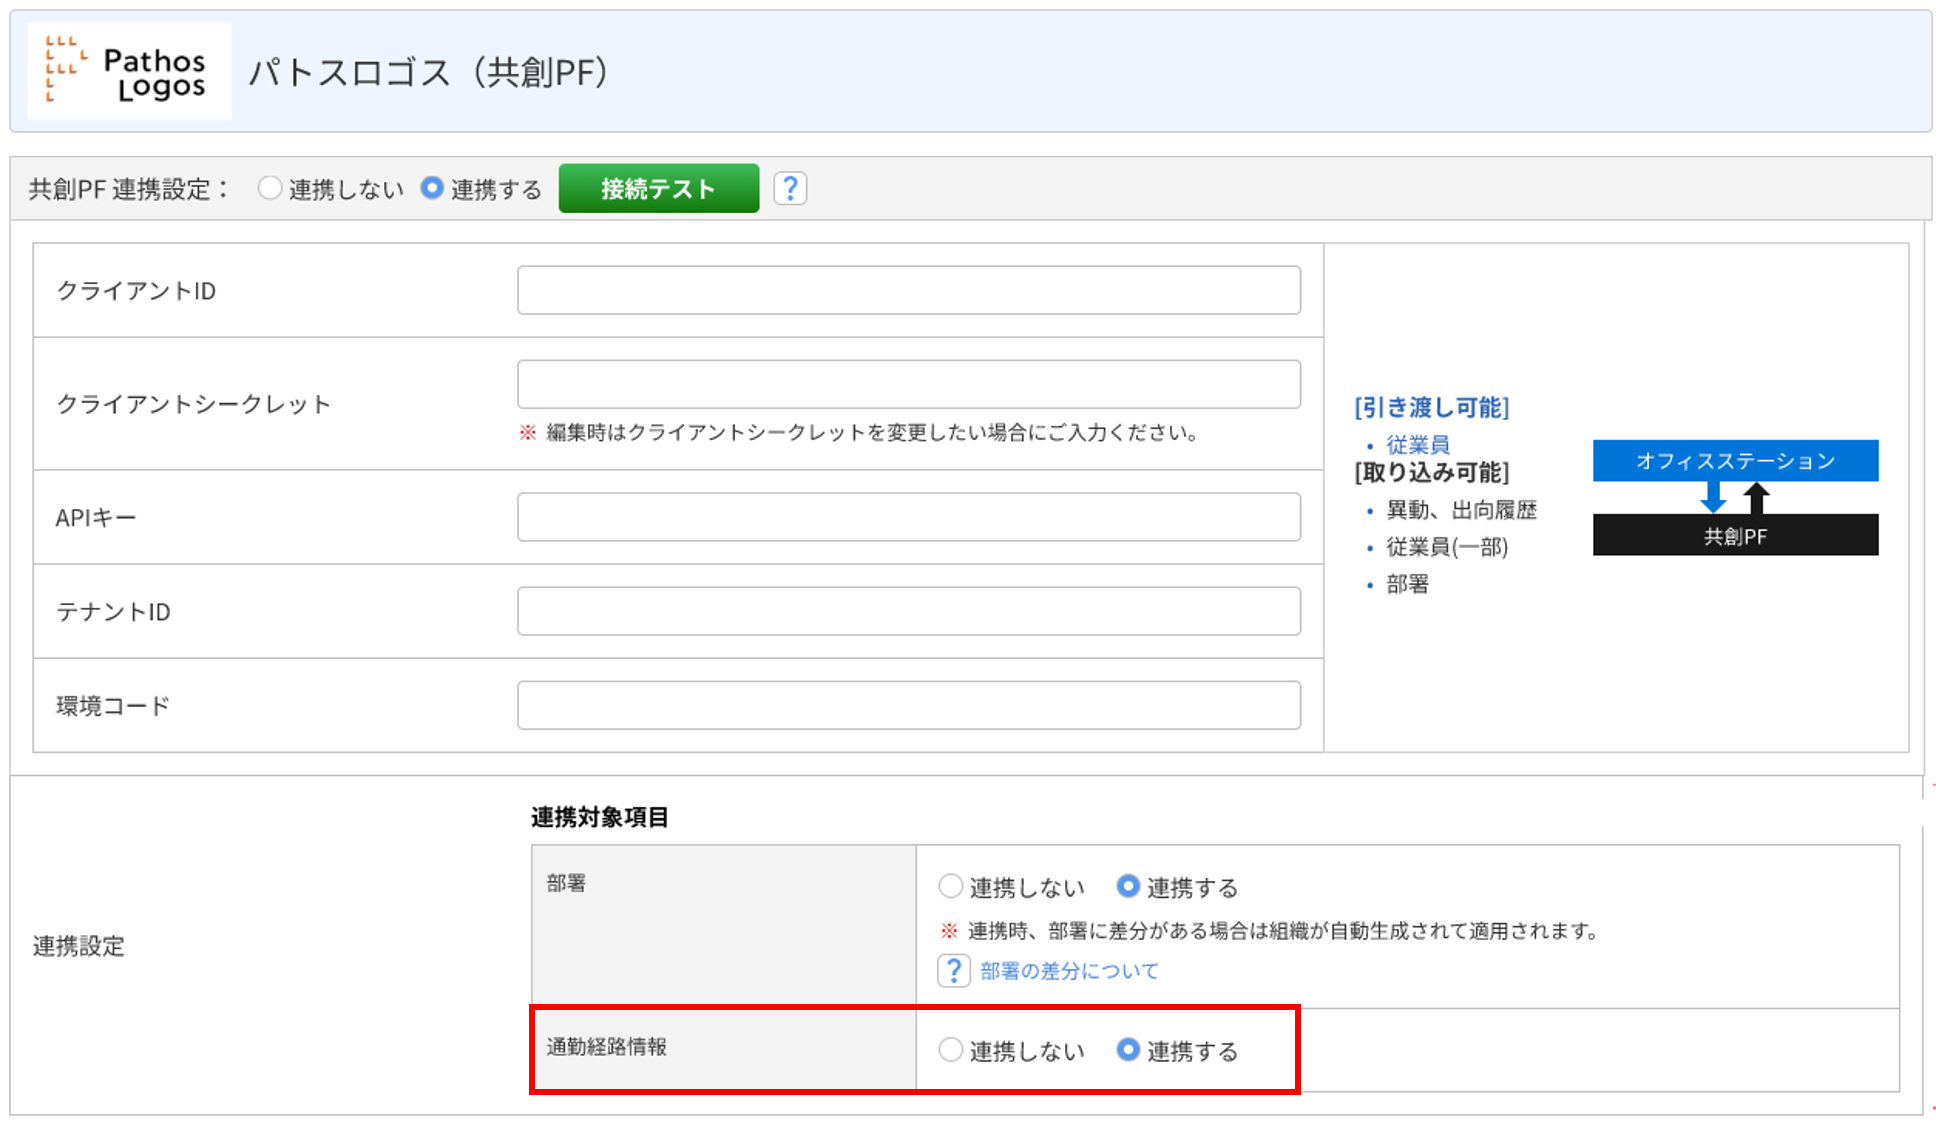Select 連携しない for 共創PF連携設定
Viewport: 1936px width, 1125px height.
[x=269, y=188]
